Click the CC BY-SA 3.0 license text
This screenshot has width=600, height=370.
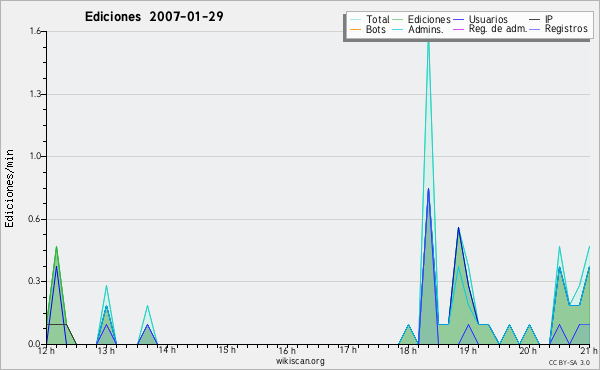(569, 363)
